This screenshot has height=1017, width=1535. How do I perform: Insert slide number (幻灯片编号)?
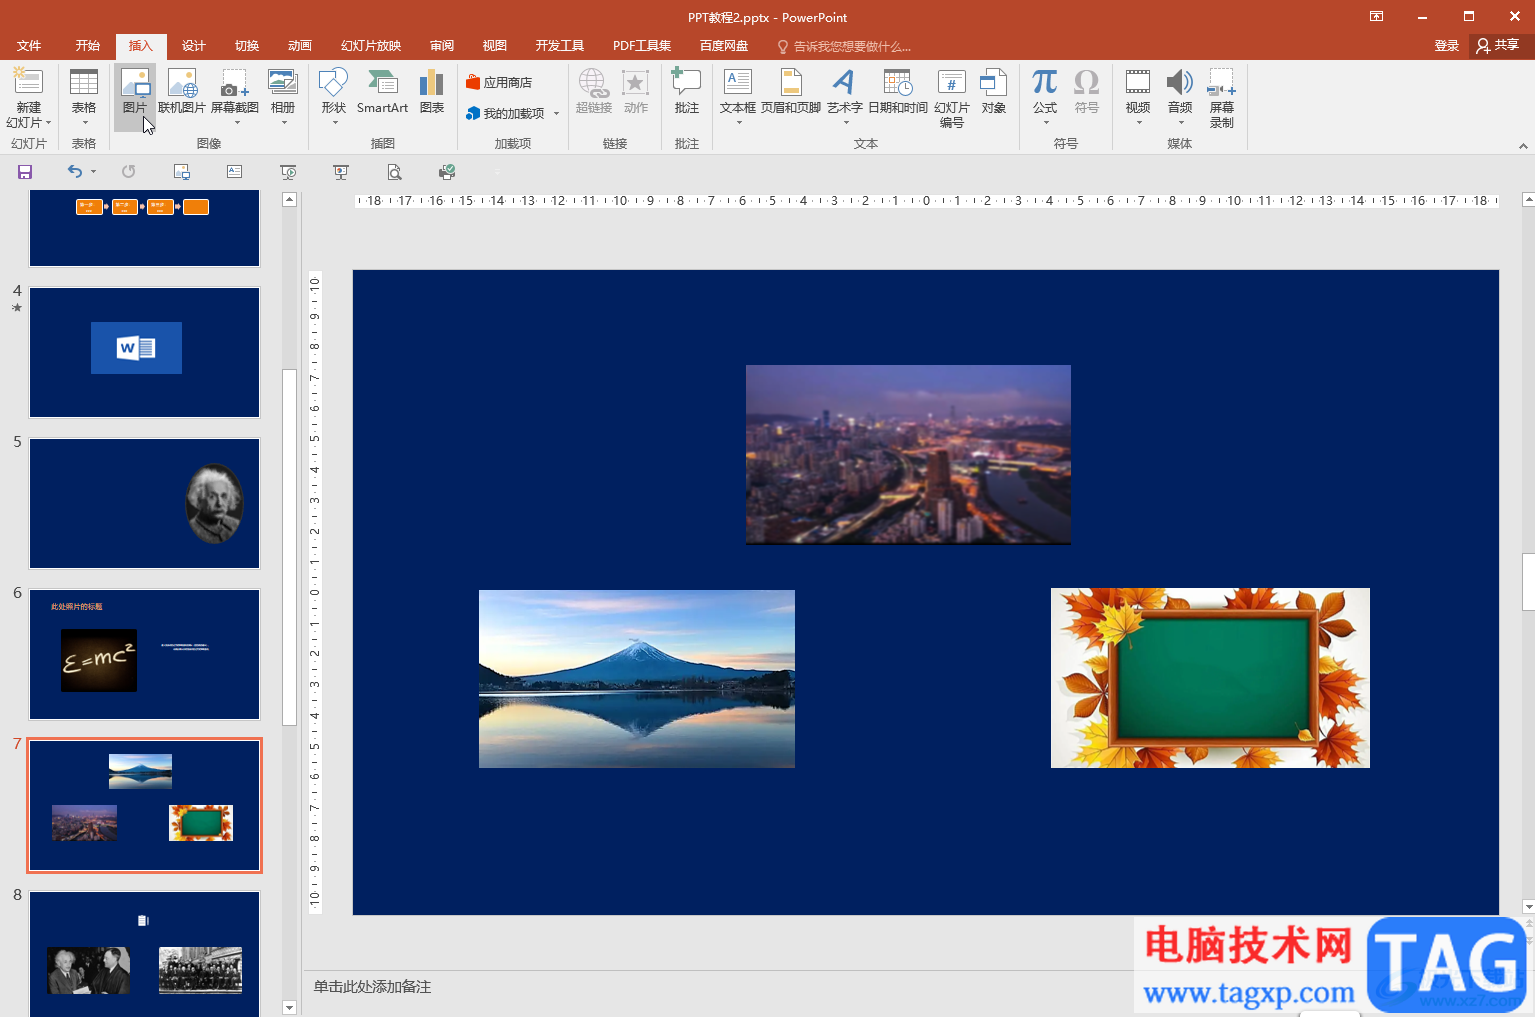click(952, 99)
